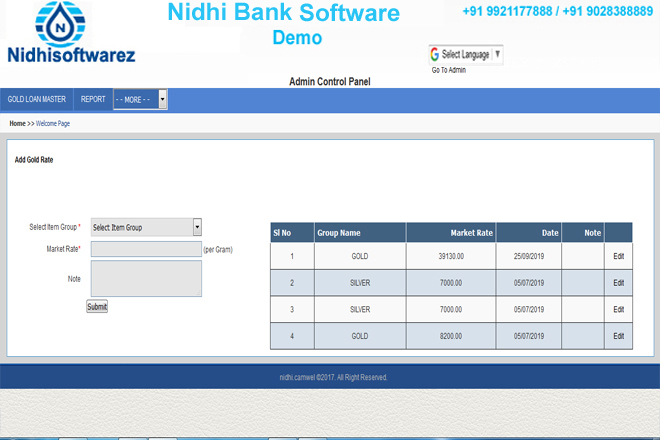Click the Admin Control Panel heading
Viewport: 660px width, 440px height.
pyautogui.click(x=330, y=81)
